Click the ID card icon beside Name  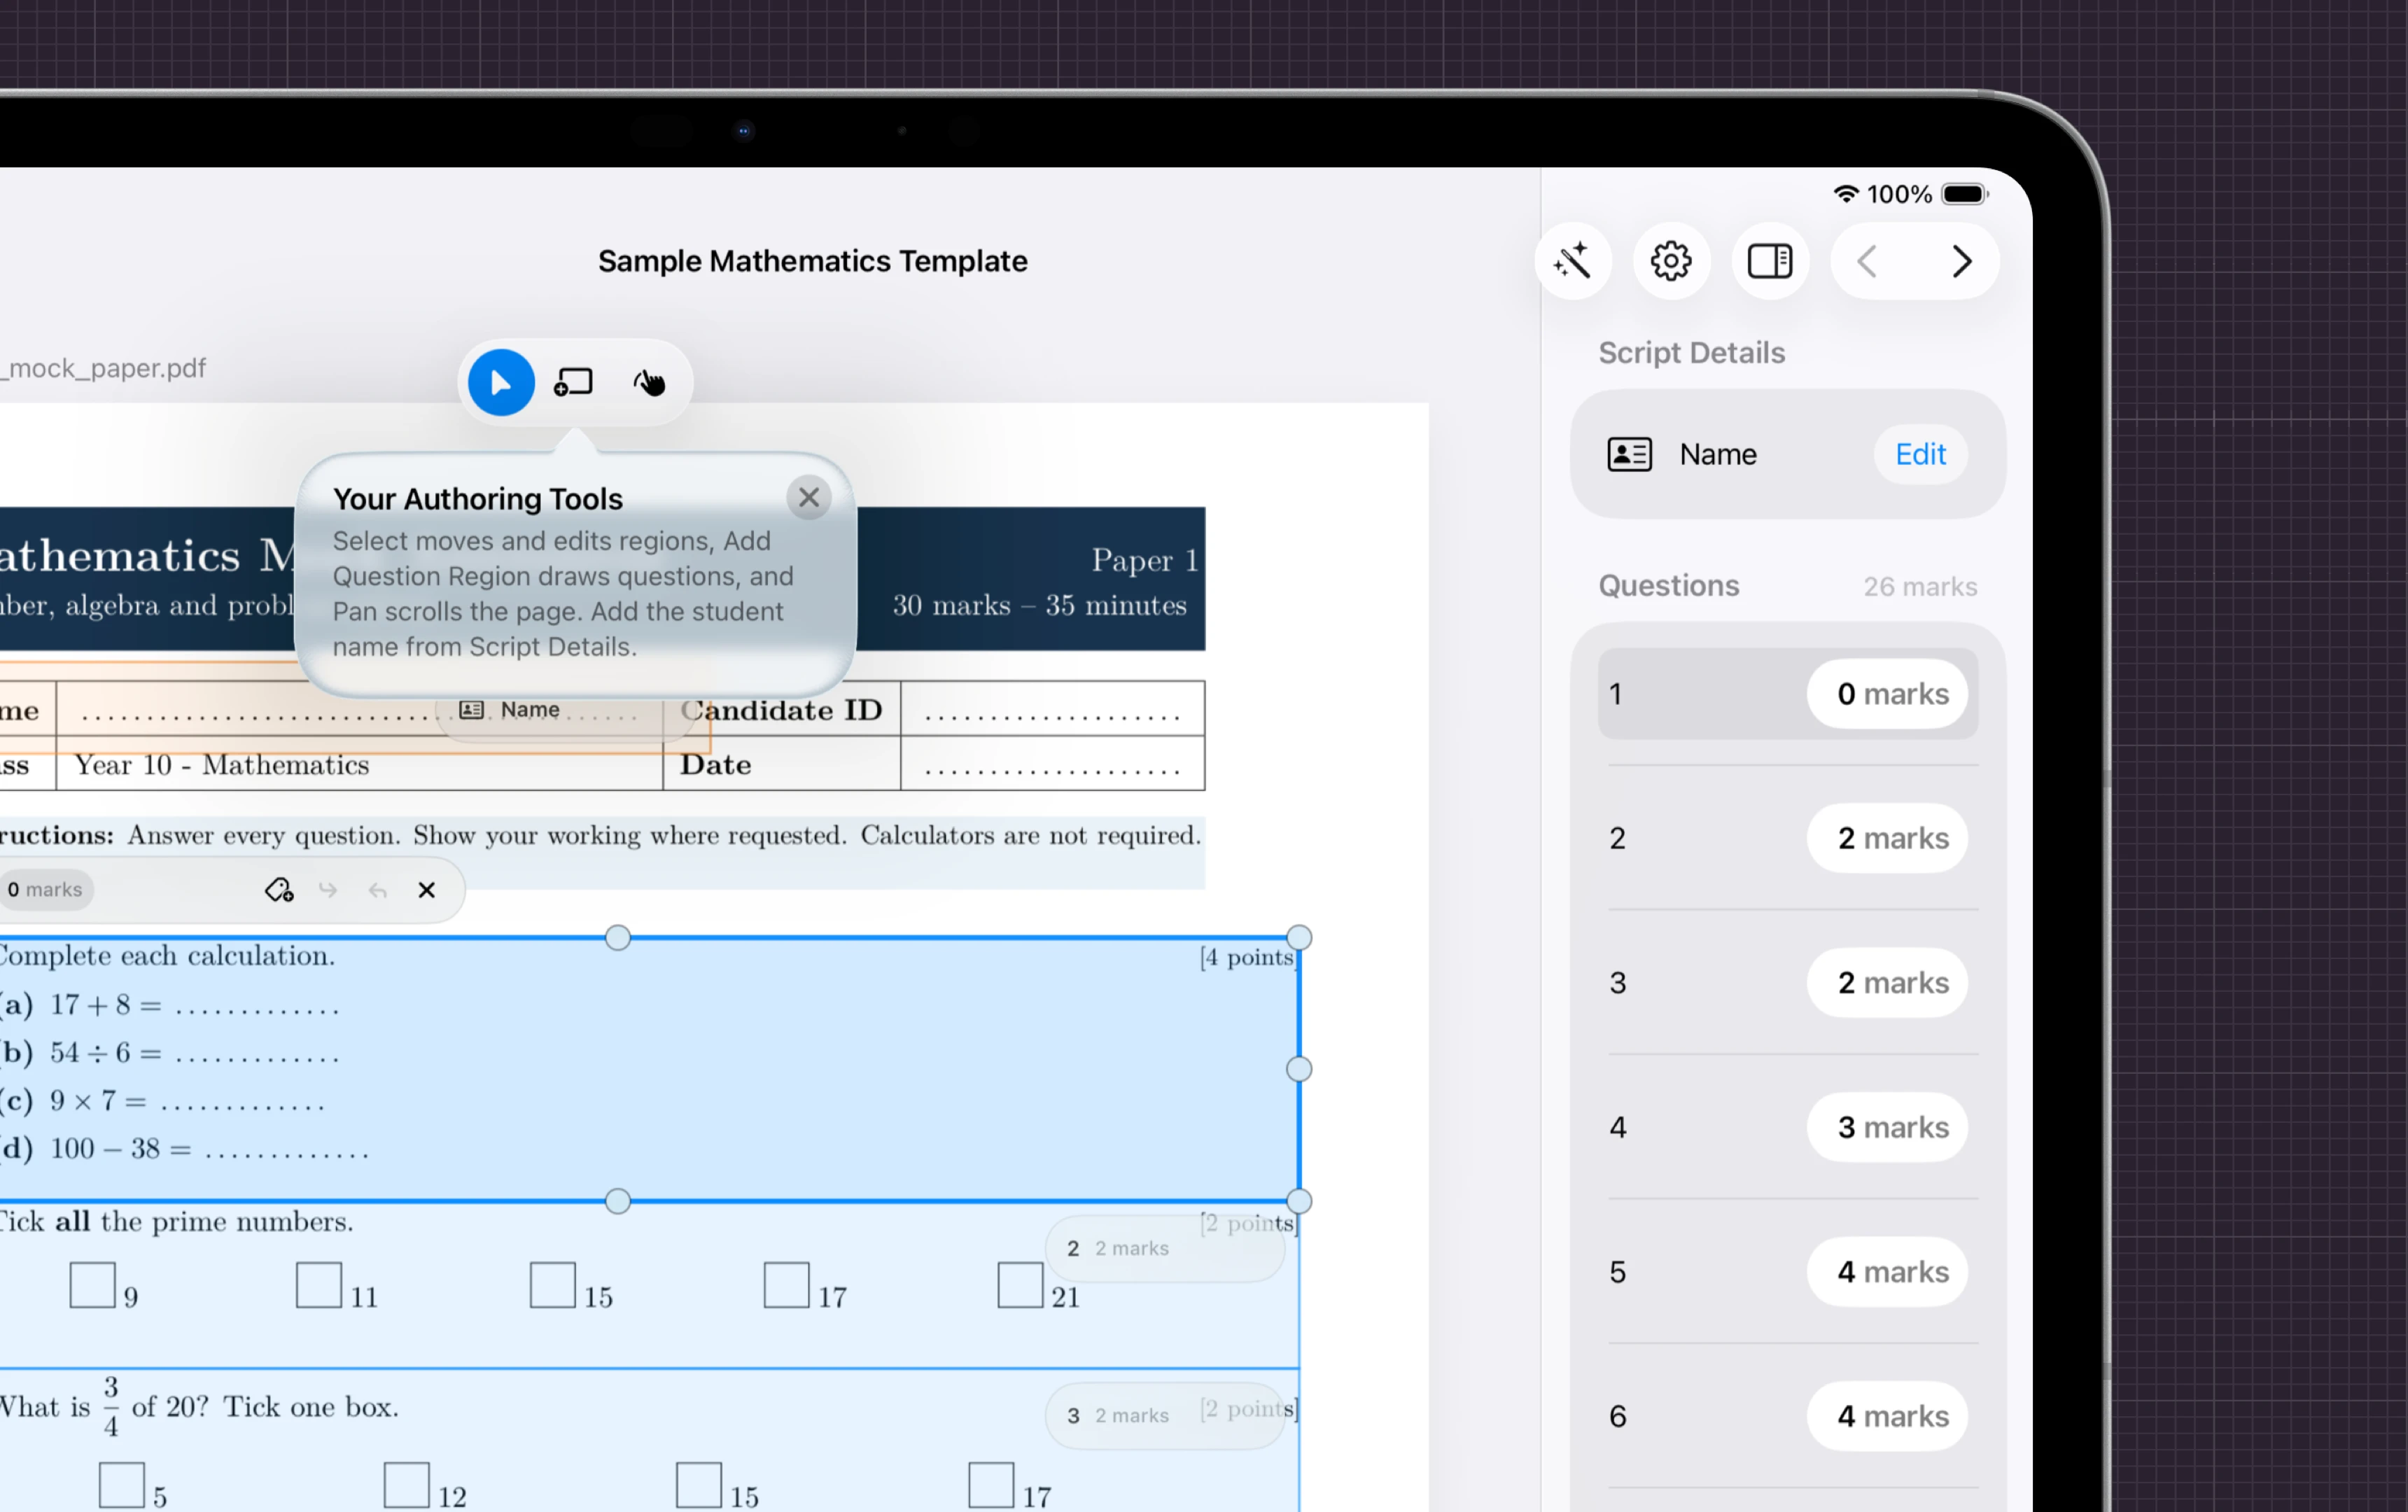(x=1630, y=455)
